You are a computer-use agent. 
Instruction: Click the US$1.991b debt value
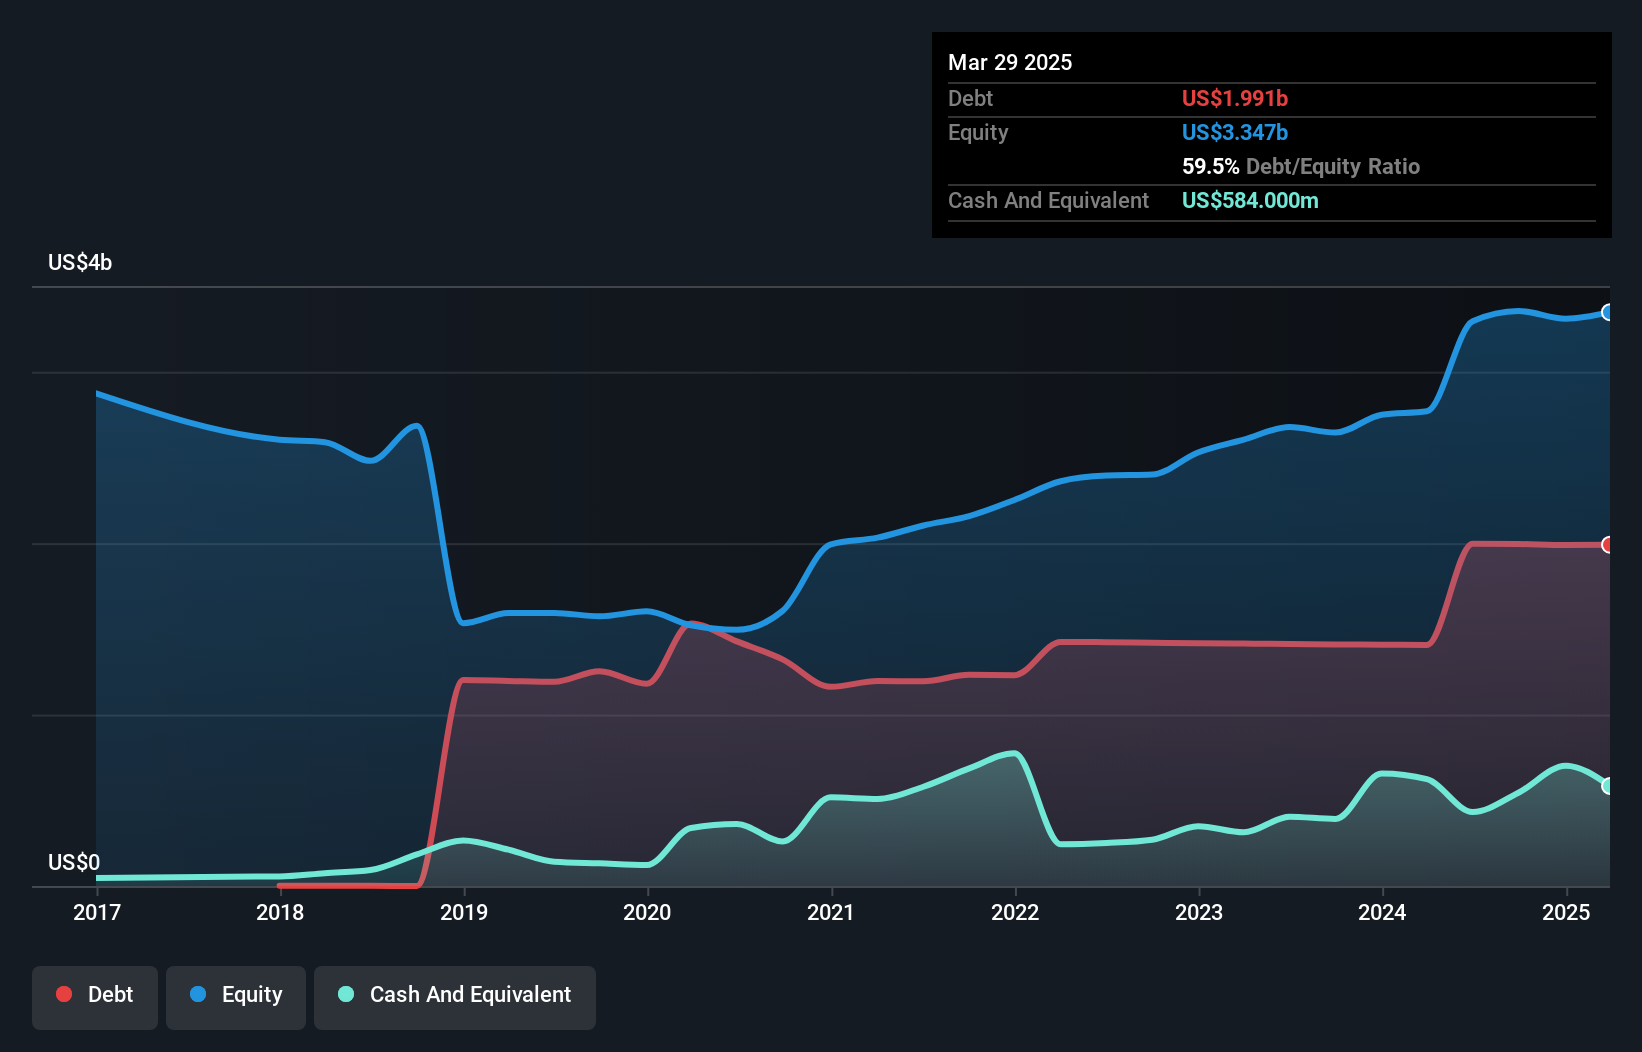click(1235, 98)
